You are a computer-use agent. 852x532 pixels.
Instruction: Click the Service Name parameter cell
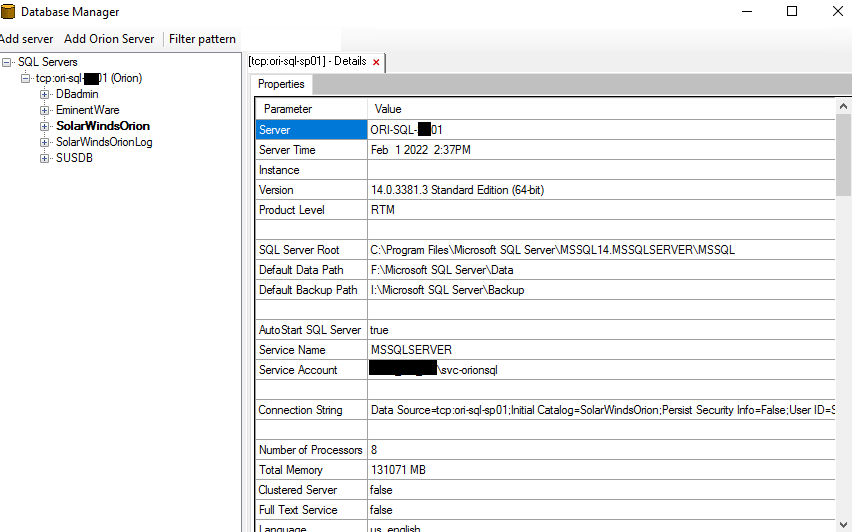tap(311, 350)
